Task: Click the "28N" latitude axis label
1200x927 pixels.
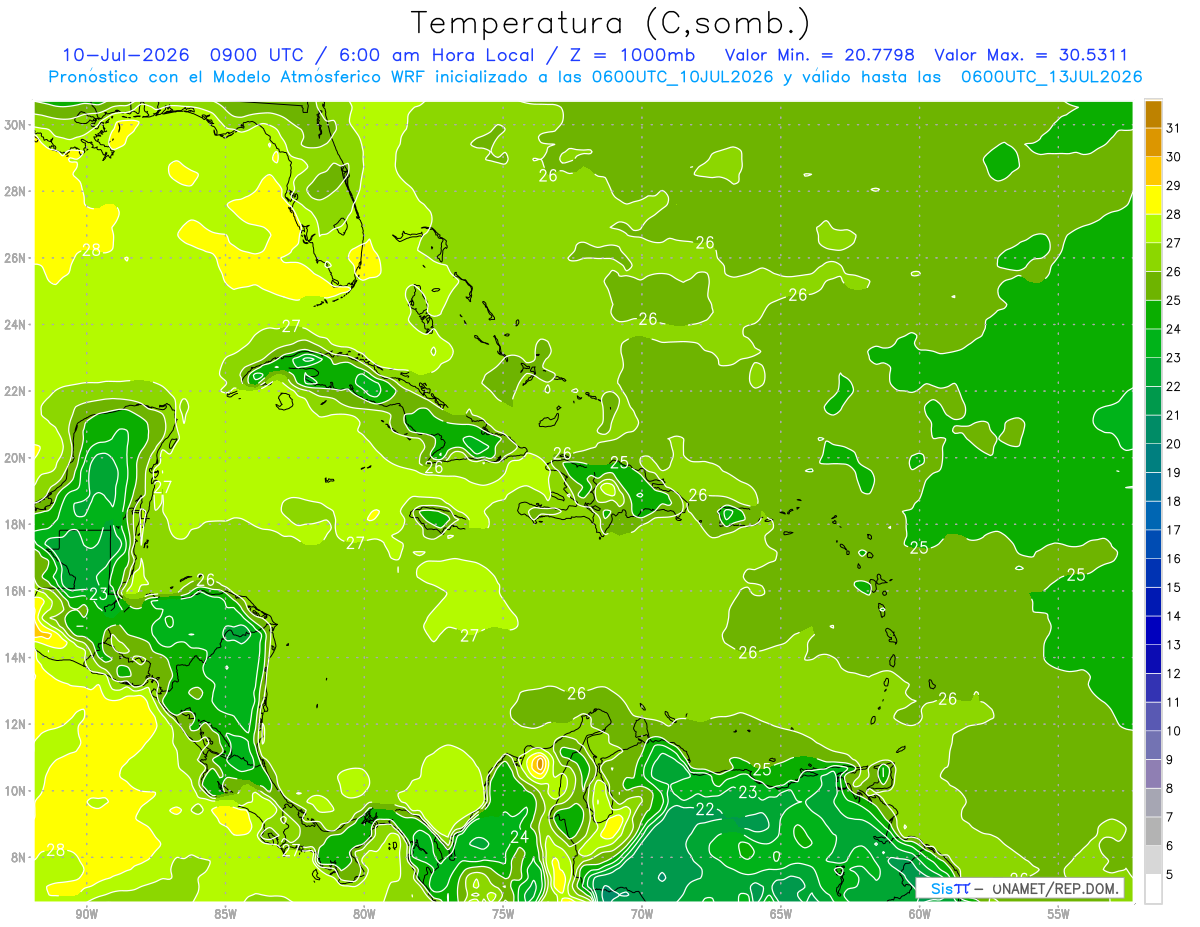Action: coord(17,191)
